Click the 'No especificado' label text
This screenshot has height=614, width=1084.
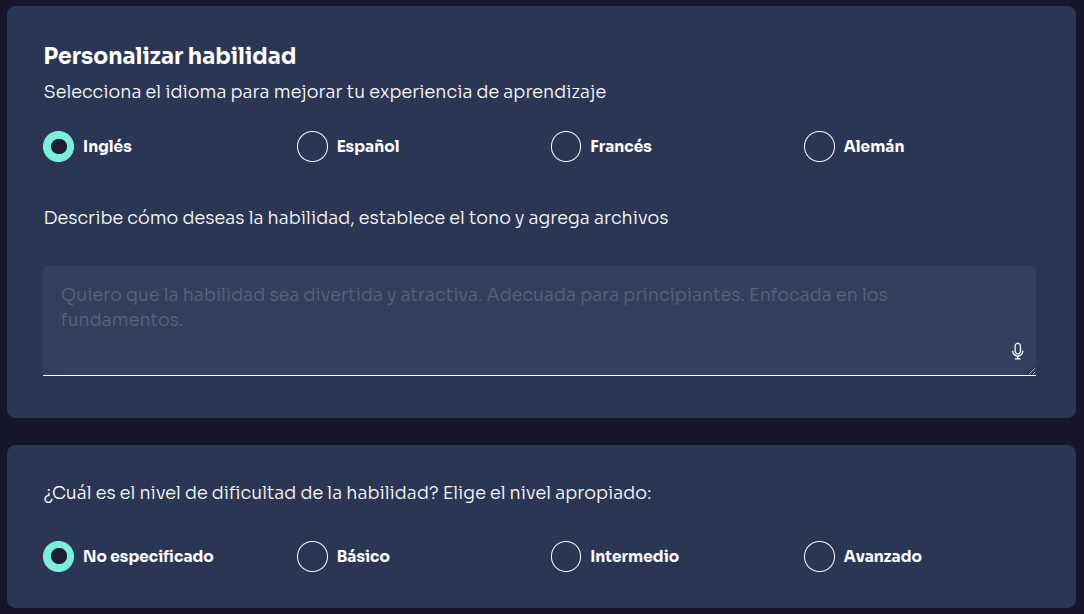[148, 556]
